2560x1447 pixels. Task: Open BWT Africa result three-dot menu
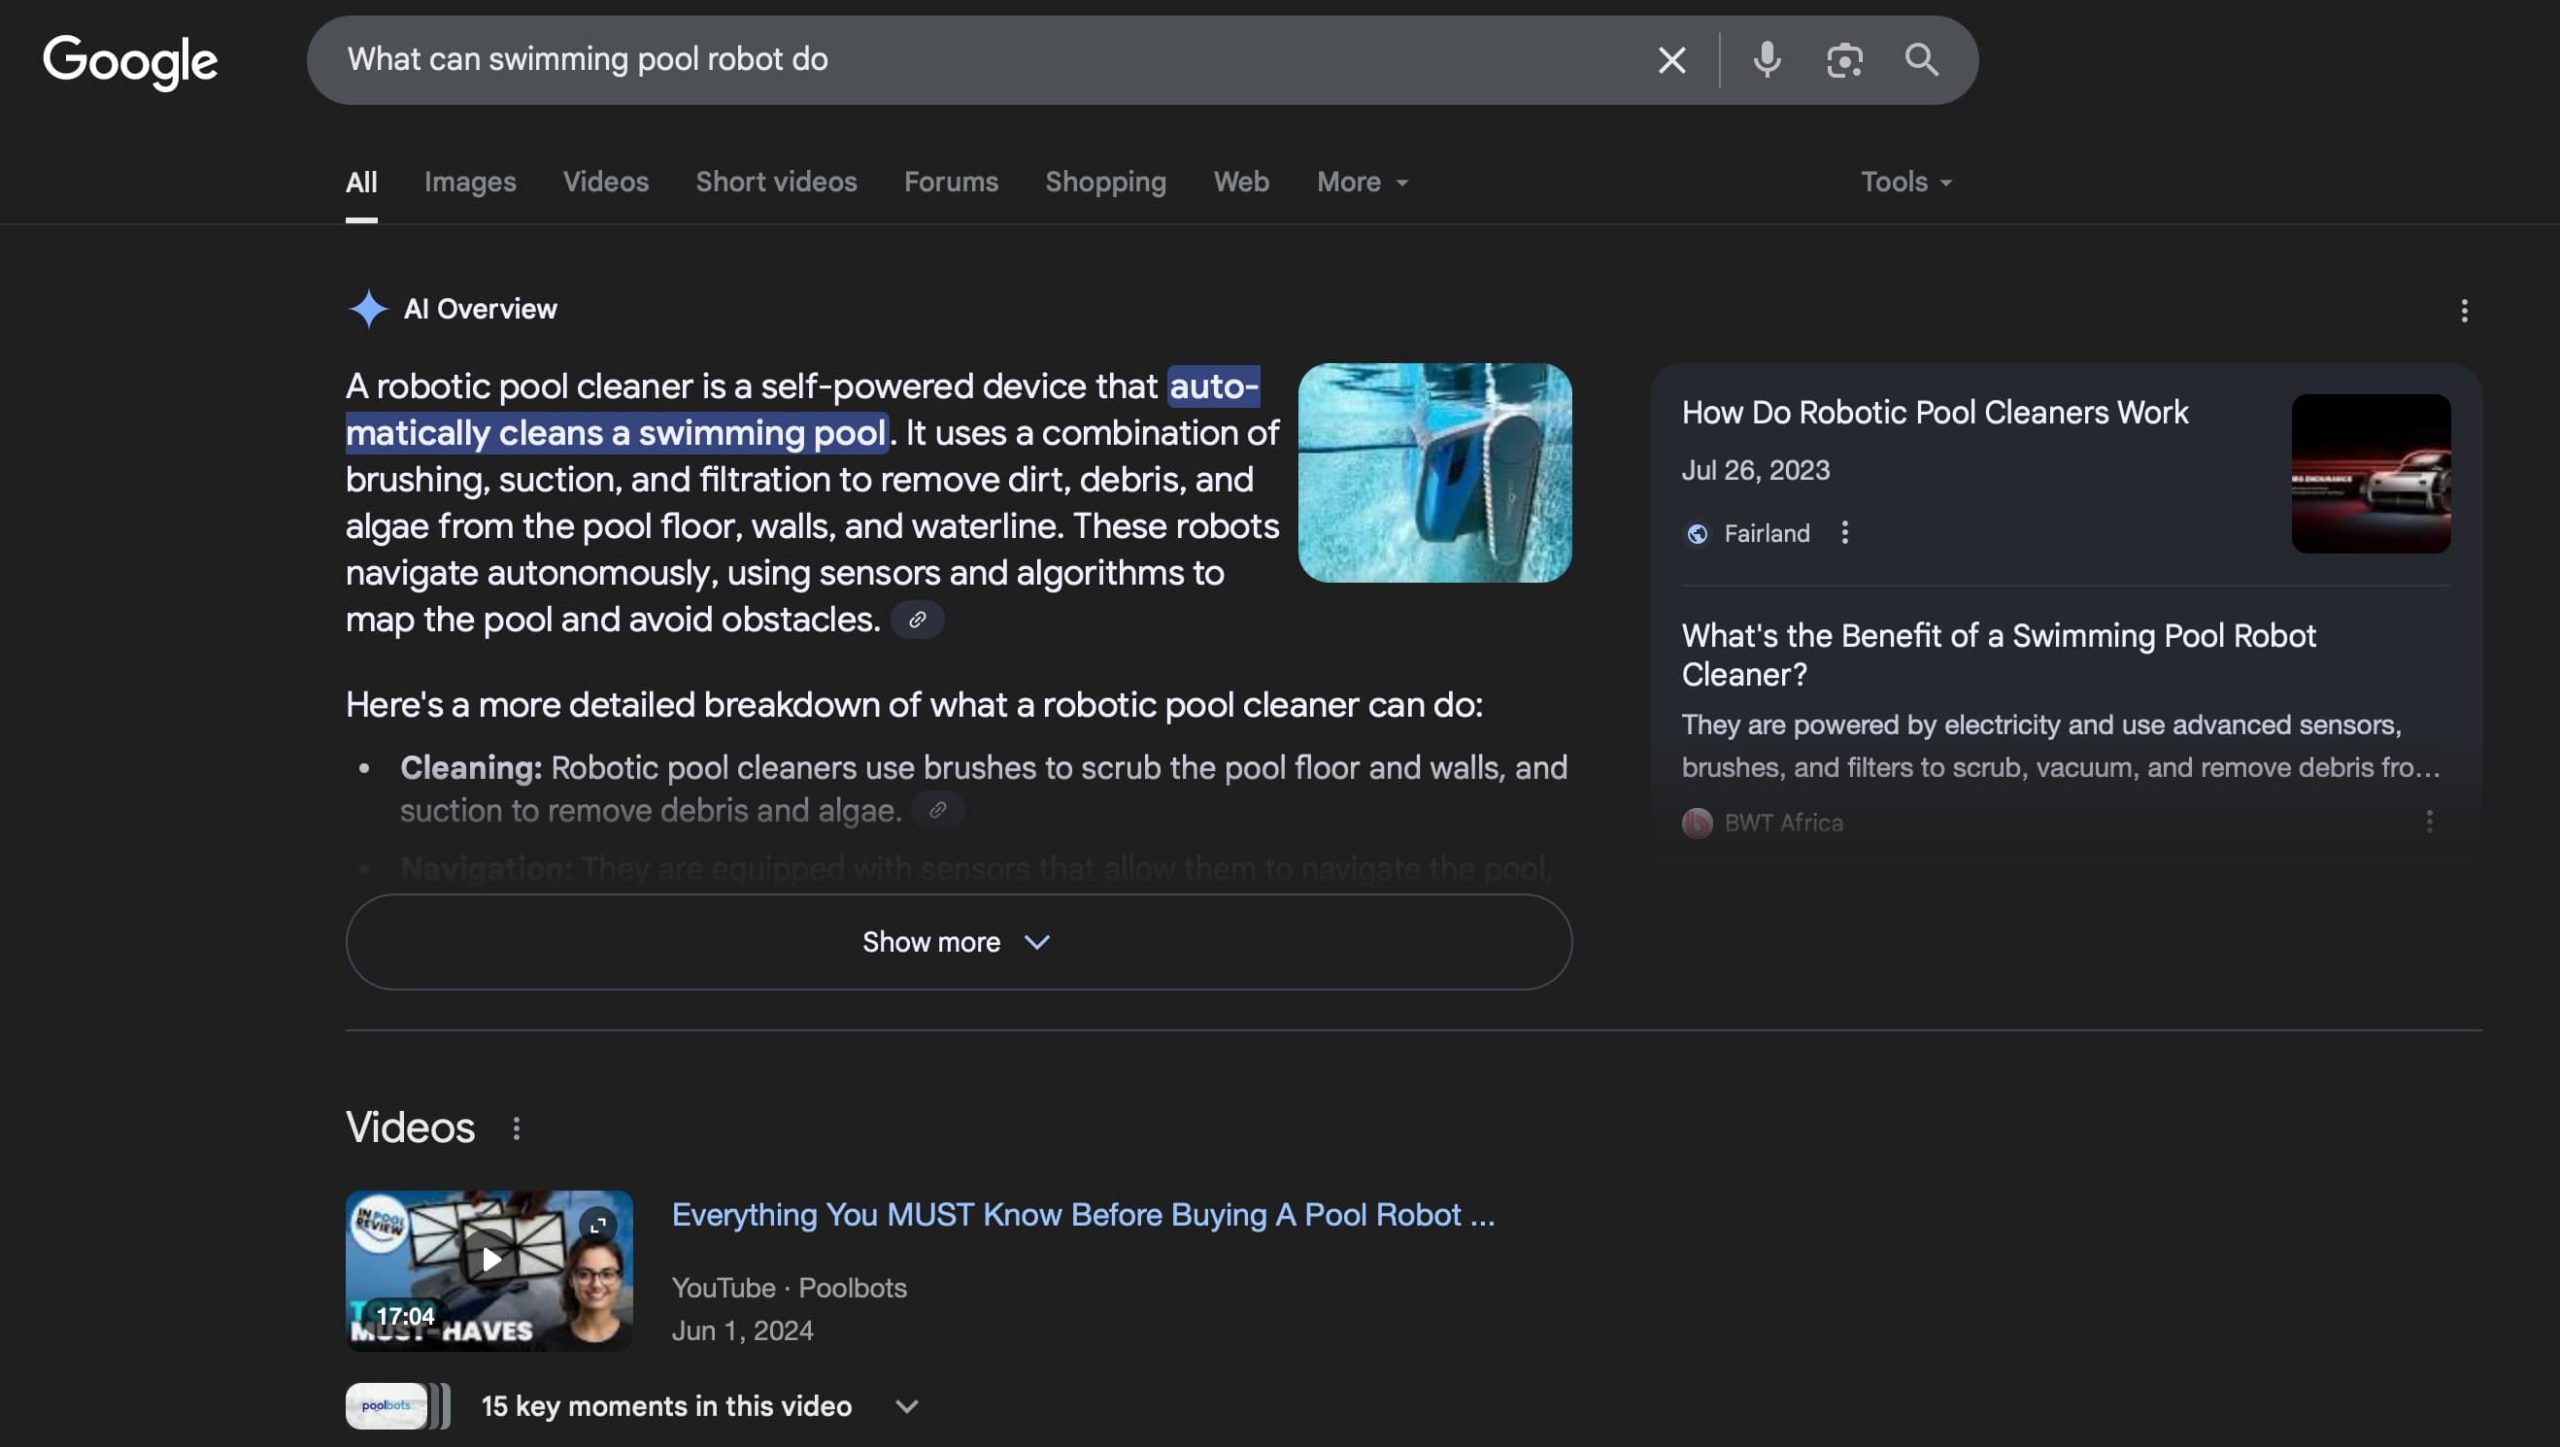2429,822
